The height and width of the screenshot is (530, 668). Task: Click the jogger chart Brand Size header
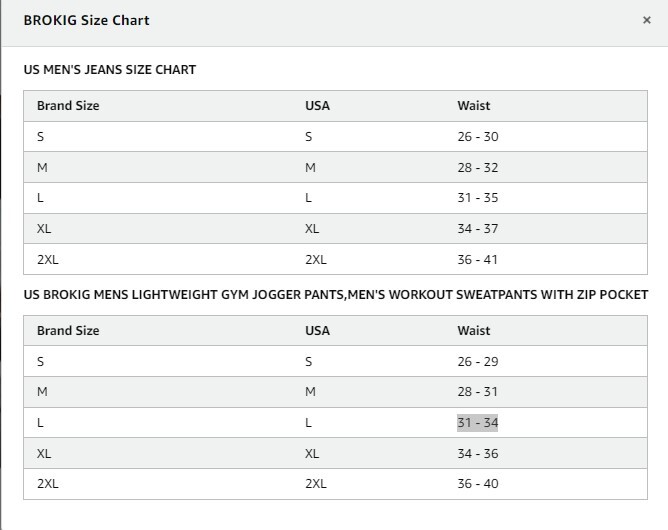click(x=68, y=331)
